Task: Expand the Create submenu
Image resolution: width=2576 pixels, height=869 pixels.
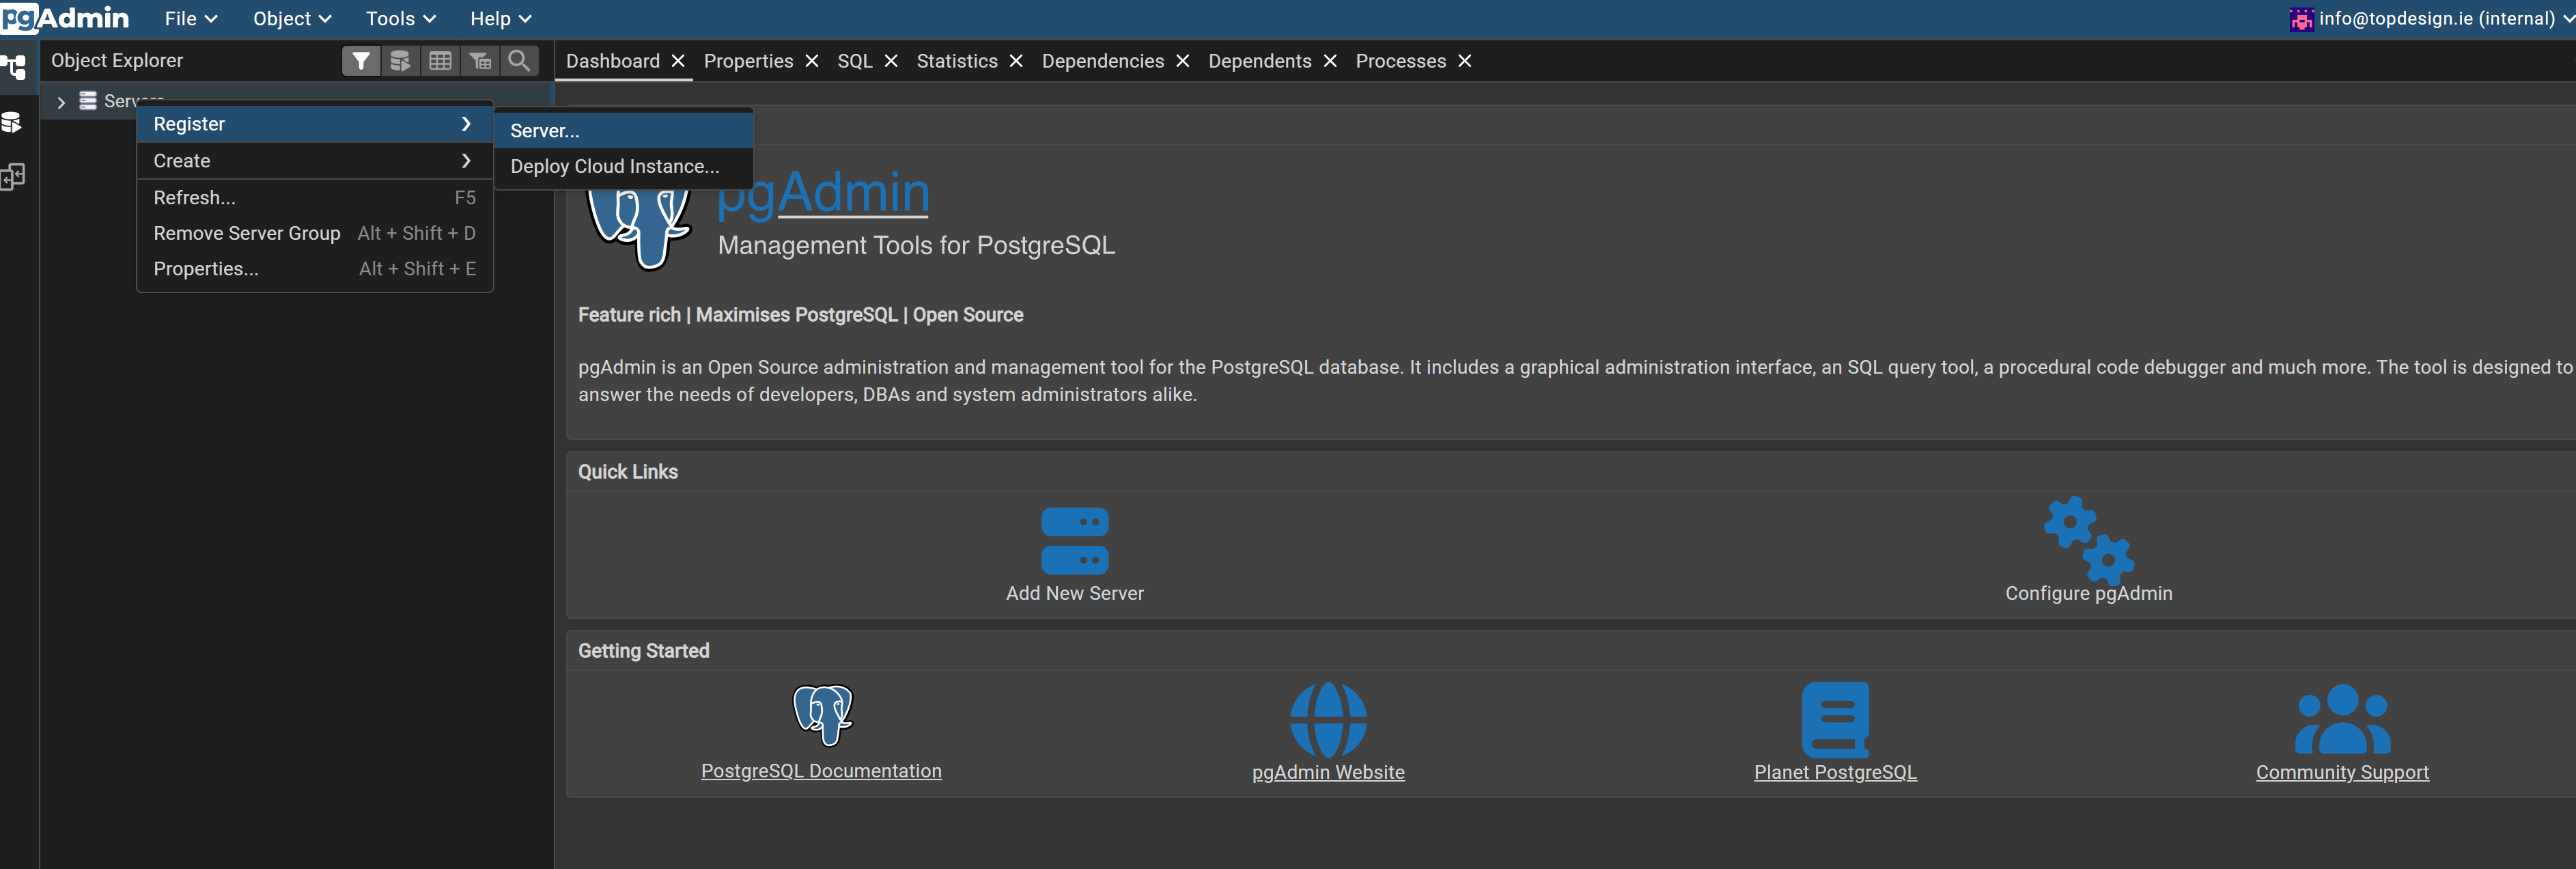Action: pos(313,161)
